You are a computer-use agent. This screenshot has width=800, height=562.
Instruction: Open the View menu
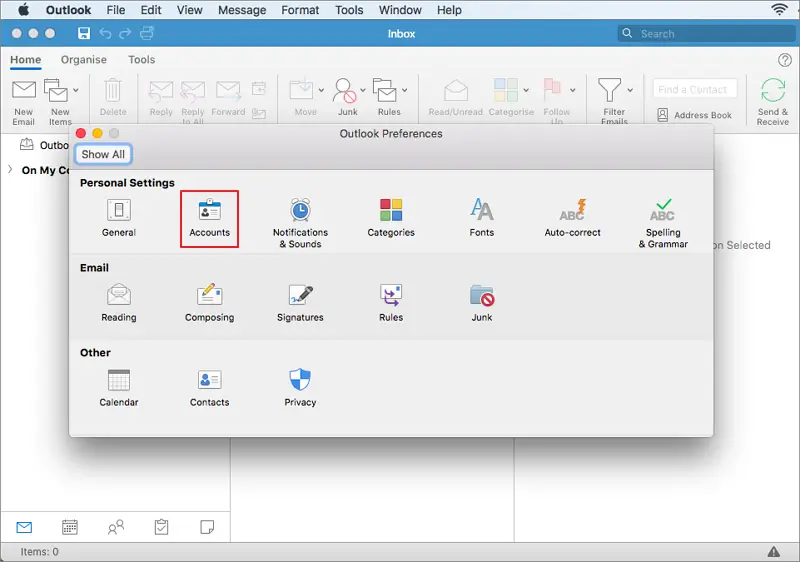(x=189, y=10)
